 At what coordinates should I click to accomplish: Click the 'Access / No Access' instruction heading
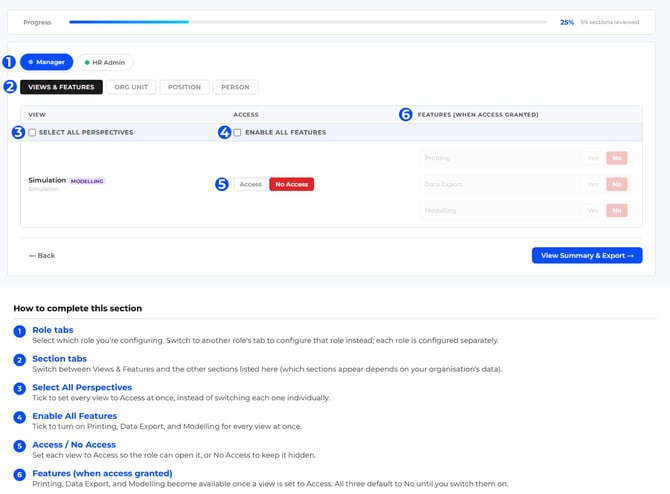pos(74,444)
